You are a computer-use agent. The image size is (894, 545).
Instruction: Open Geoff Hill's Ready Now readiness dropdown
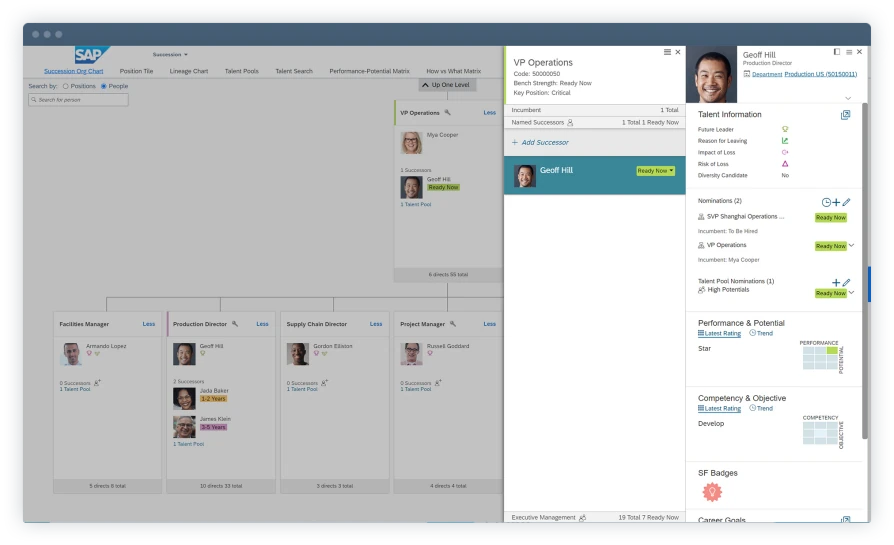click(x=656, y=171)
